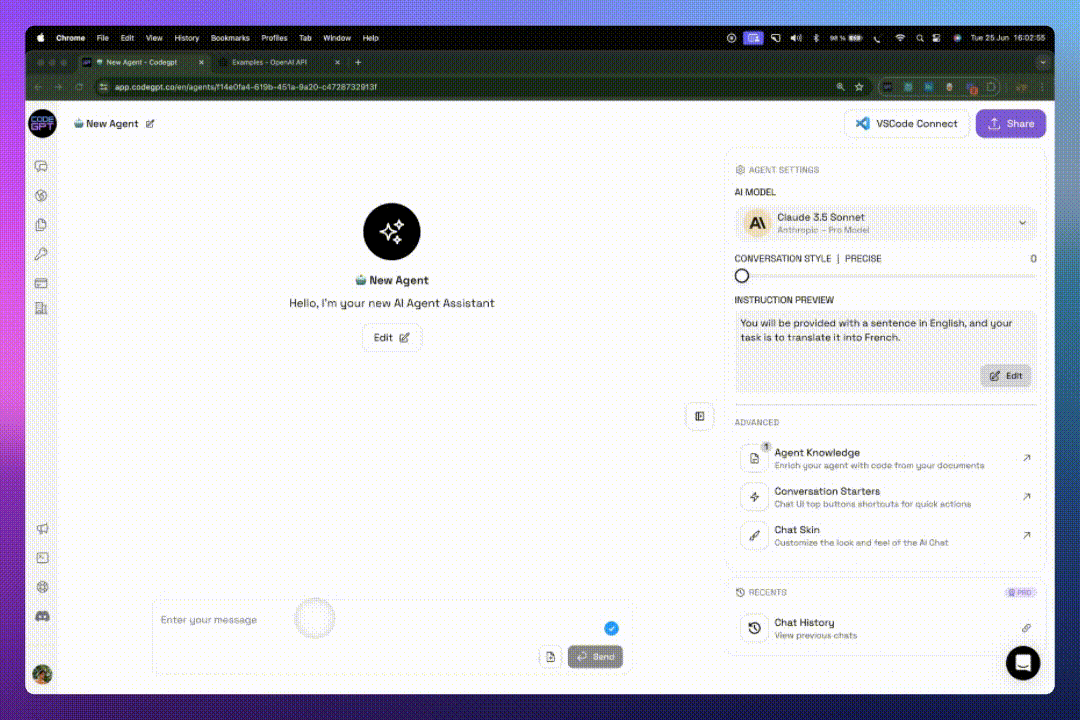Open the terminal icon in the sidebar

(x=42, y=557)
